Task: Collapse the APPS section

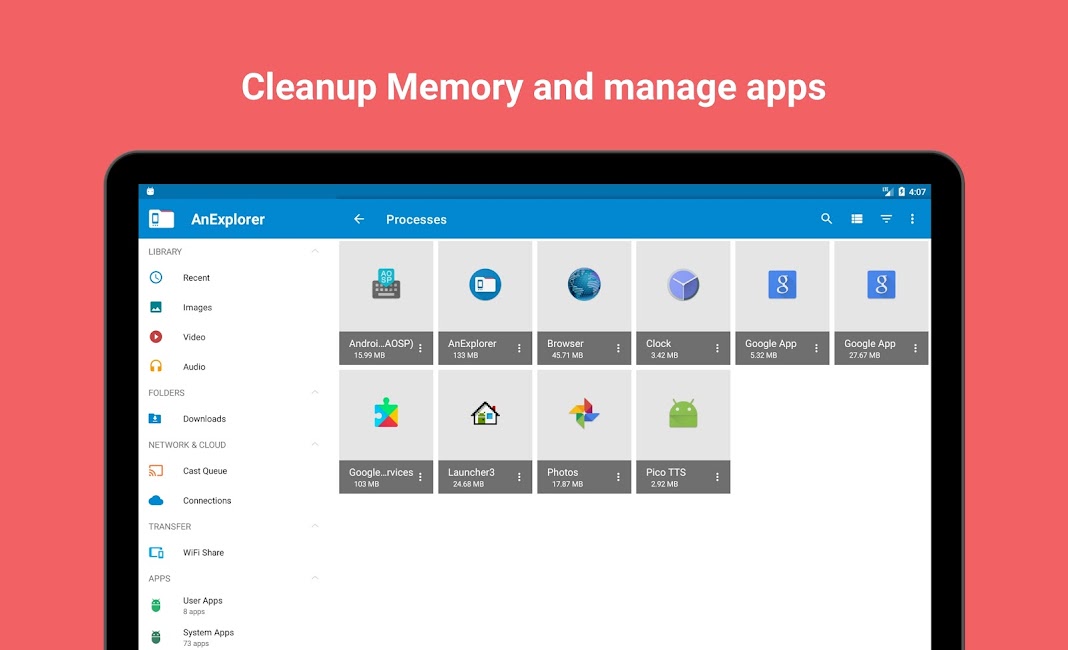Action: 315,578
